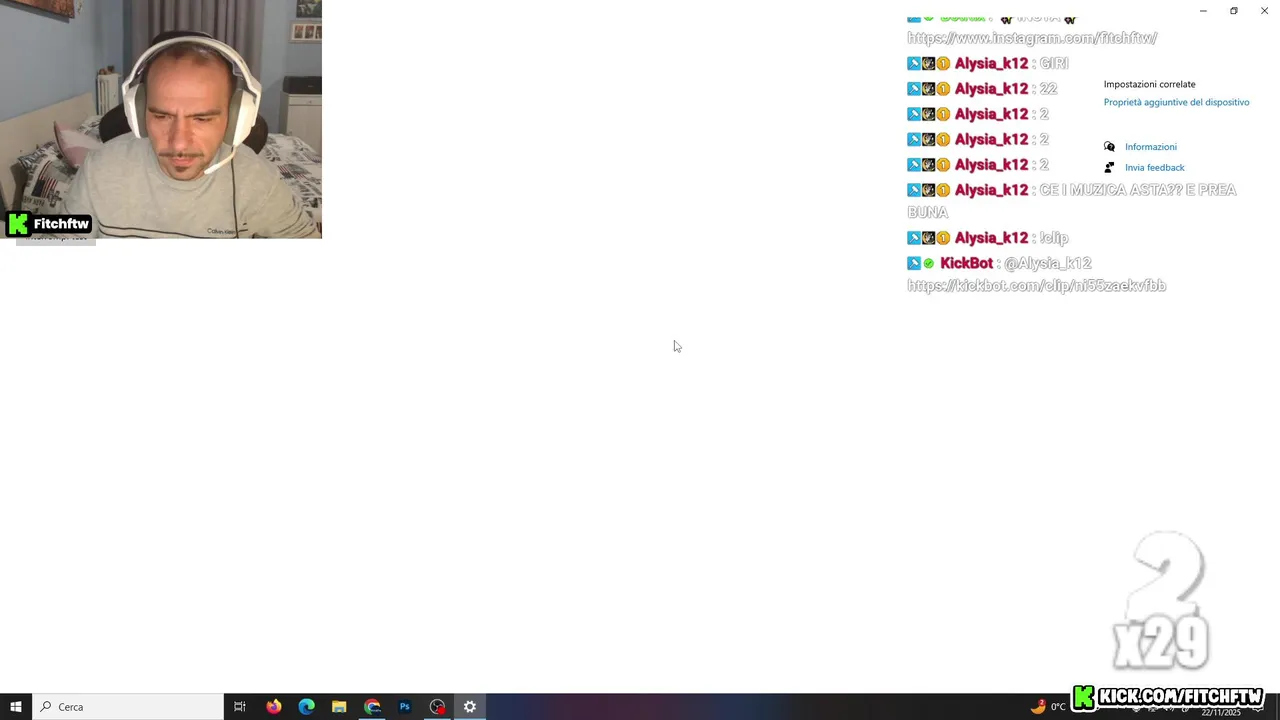1280x720 pixels.
Task: Open File Explorer from the taskbar
Action: tap(339, 707)
